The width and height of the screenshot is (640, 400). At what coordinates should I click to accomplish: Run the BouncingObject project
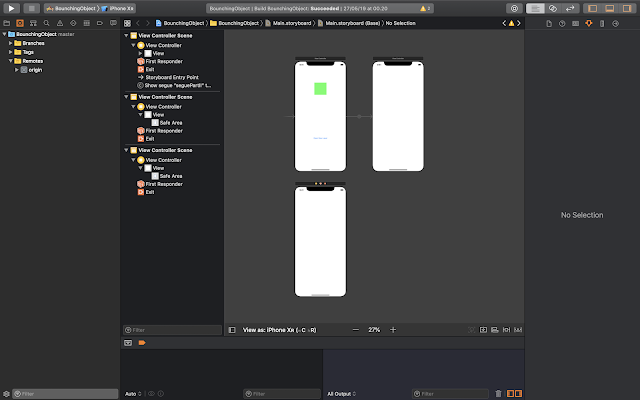[11, 8]
